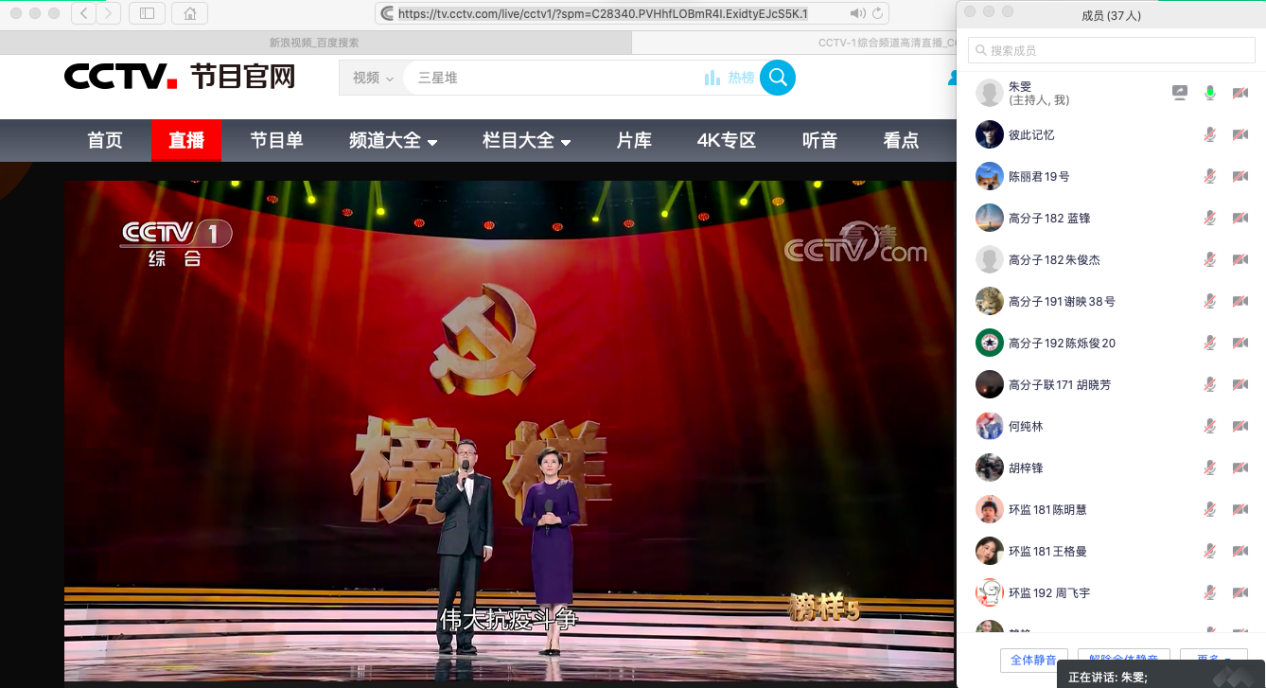Expand the 栏目大全 navigation dropdown
1266x688 pixels.
pos(526,141)
